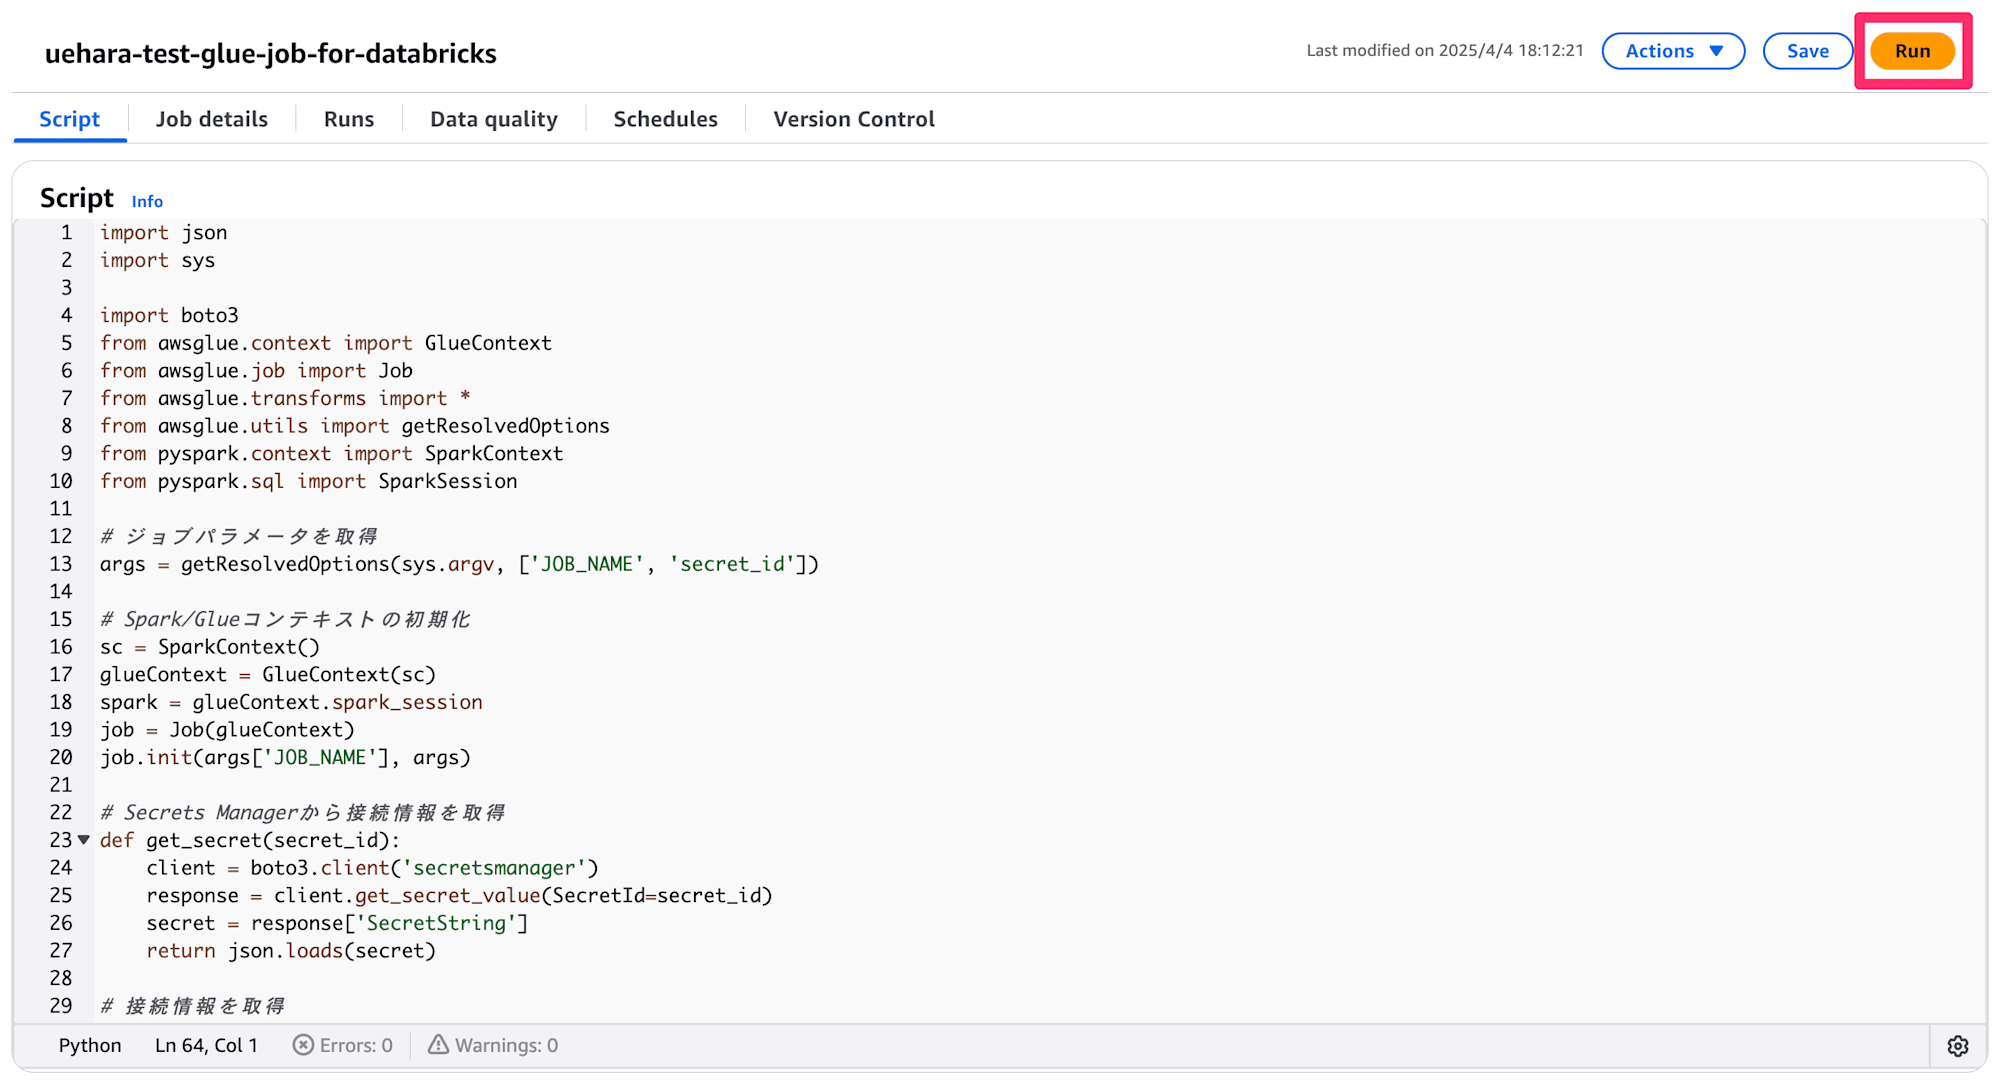Select the Data quality tab
Viewport: 2000px width, 1085px height.
(x=494, y=119)
